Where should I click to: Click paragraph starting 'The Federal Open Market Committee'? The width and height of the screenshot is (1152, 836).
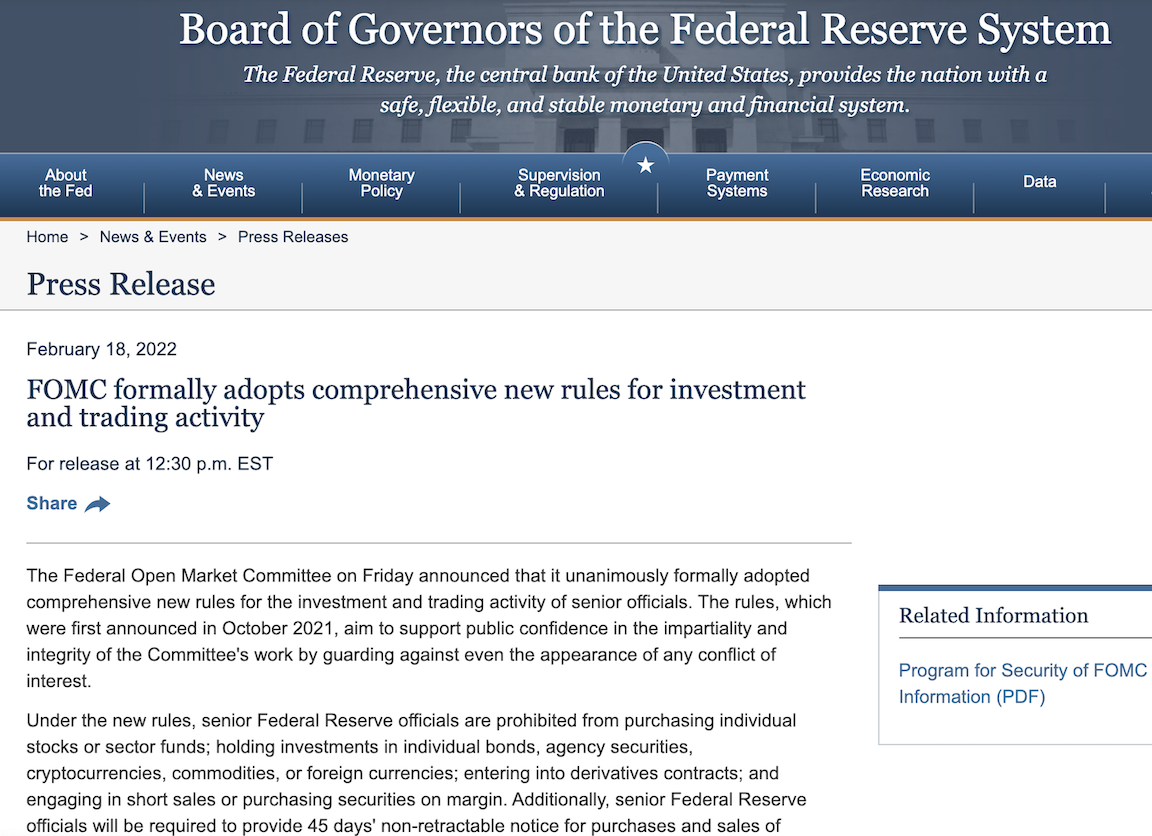(429, 628)
